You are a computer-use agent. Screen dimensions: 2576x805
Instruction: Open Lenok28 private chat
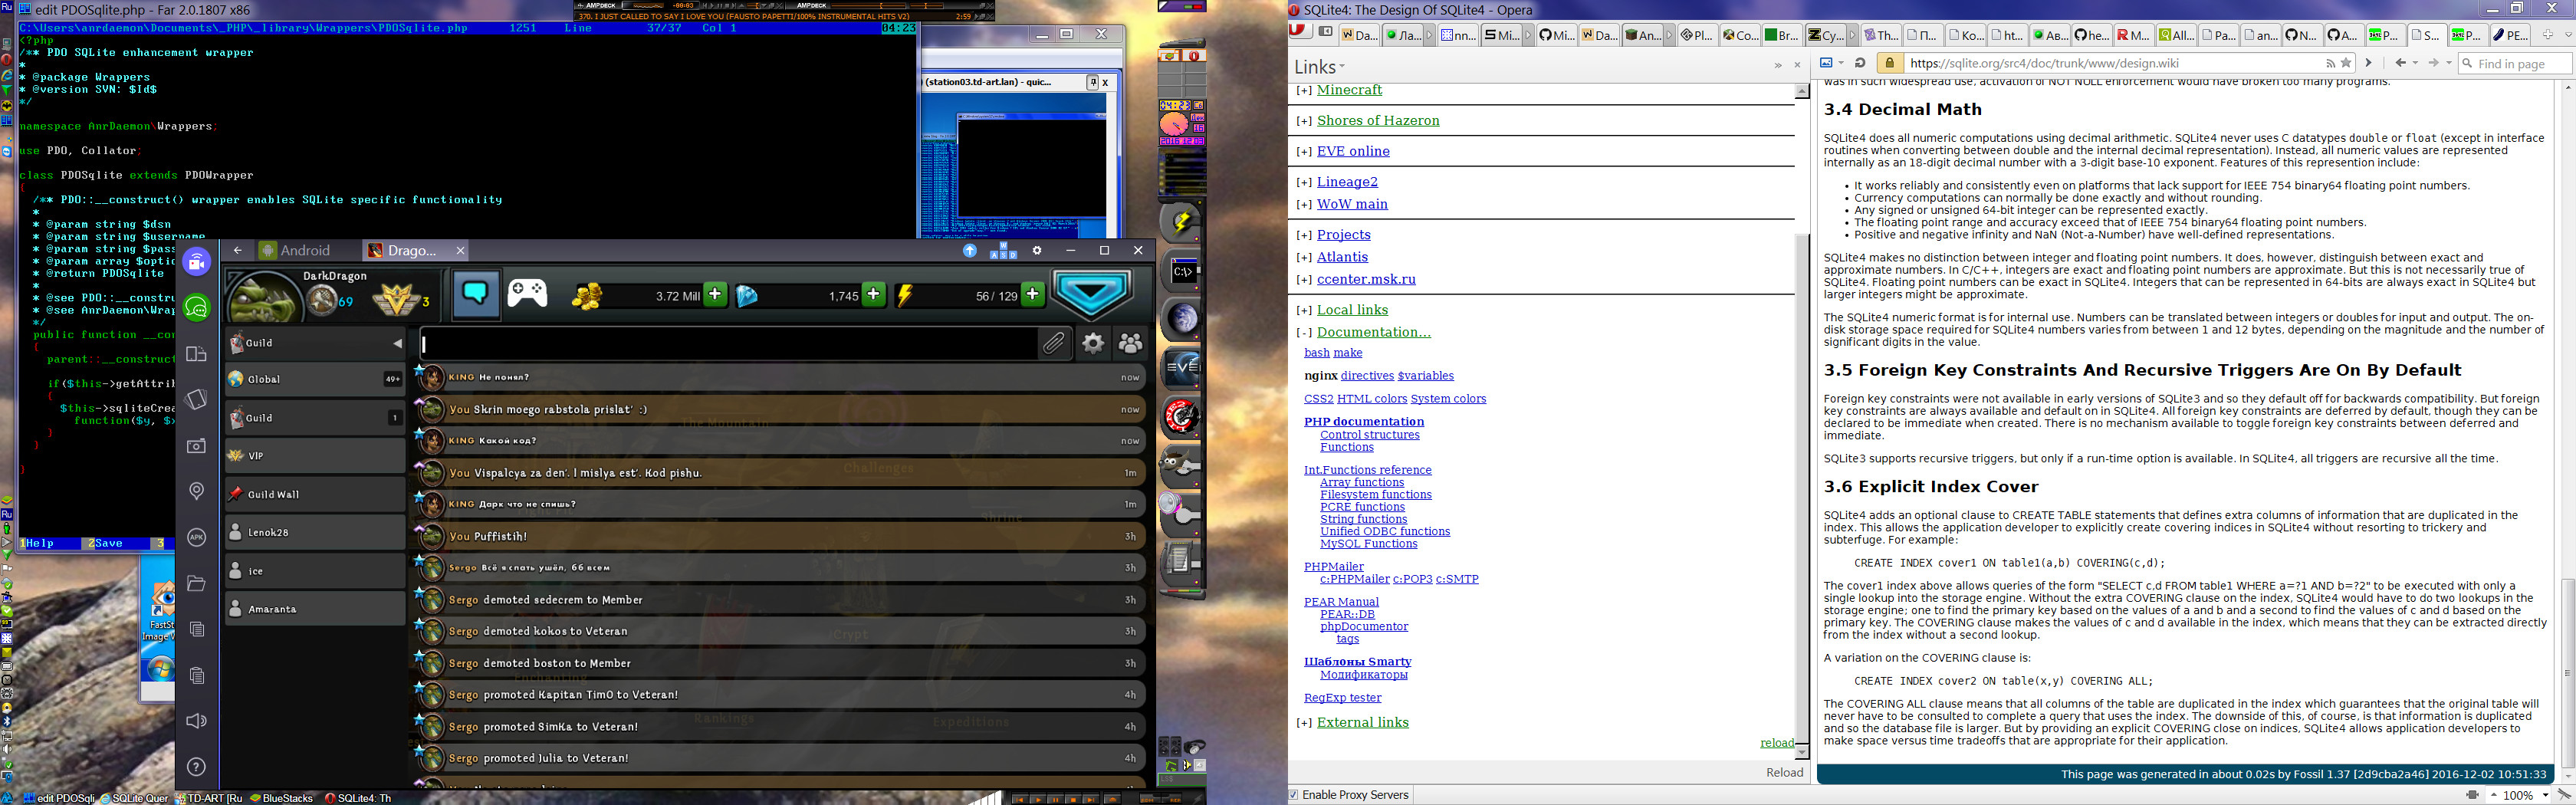(315, 532)
